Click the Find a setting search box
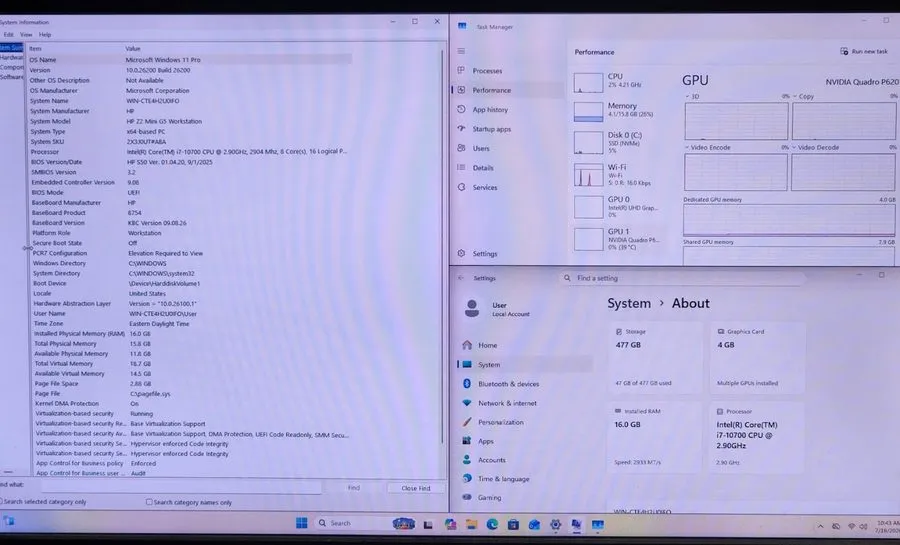The height and width of the screenshot is (545, 900). coord(682,278)
